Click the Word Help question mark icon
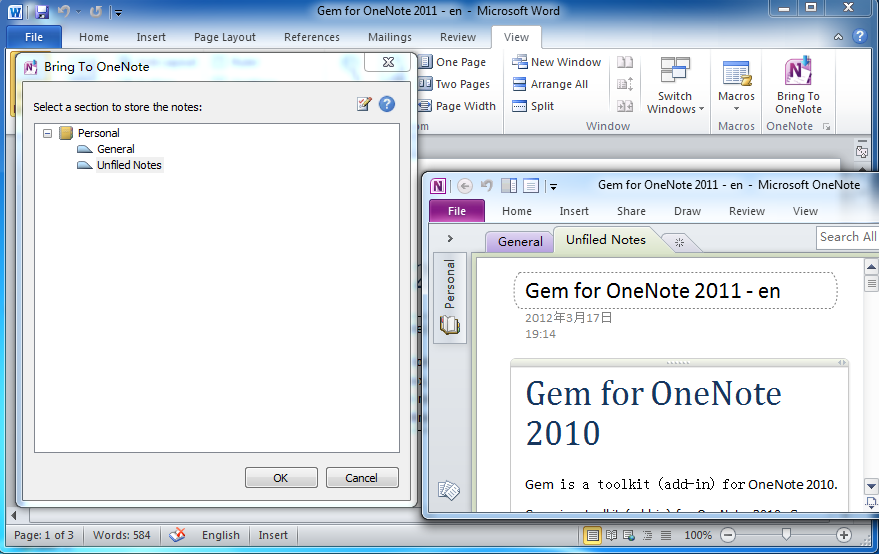This screenshot has height=554, width=879. pyautogui.click(x=859, y=36)
